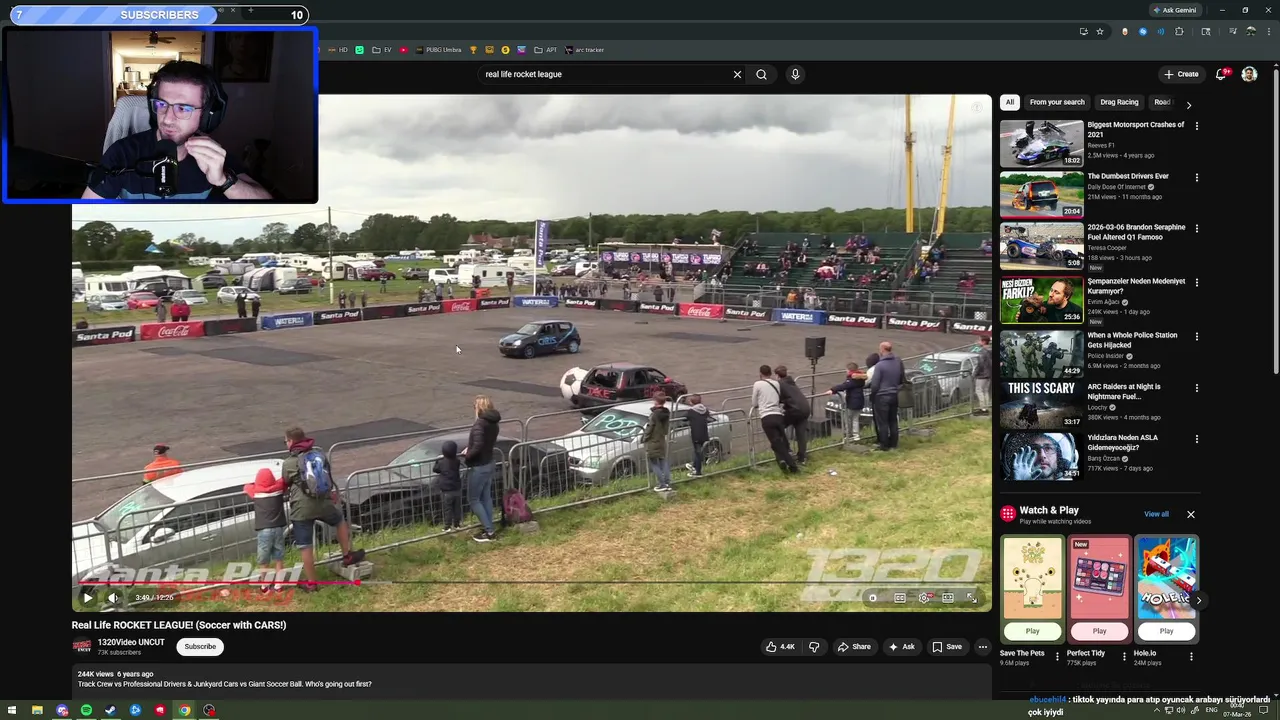Select the 'All' filter chip

click(1010, 102)
